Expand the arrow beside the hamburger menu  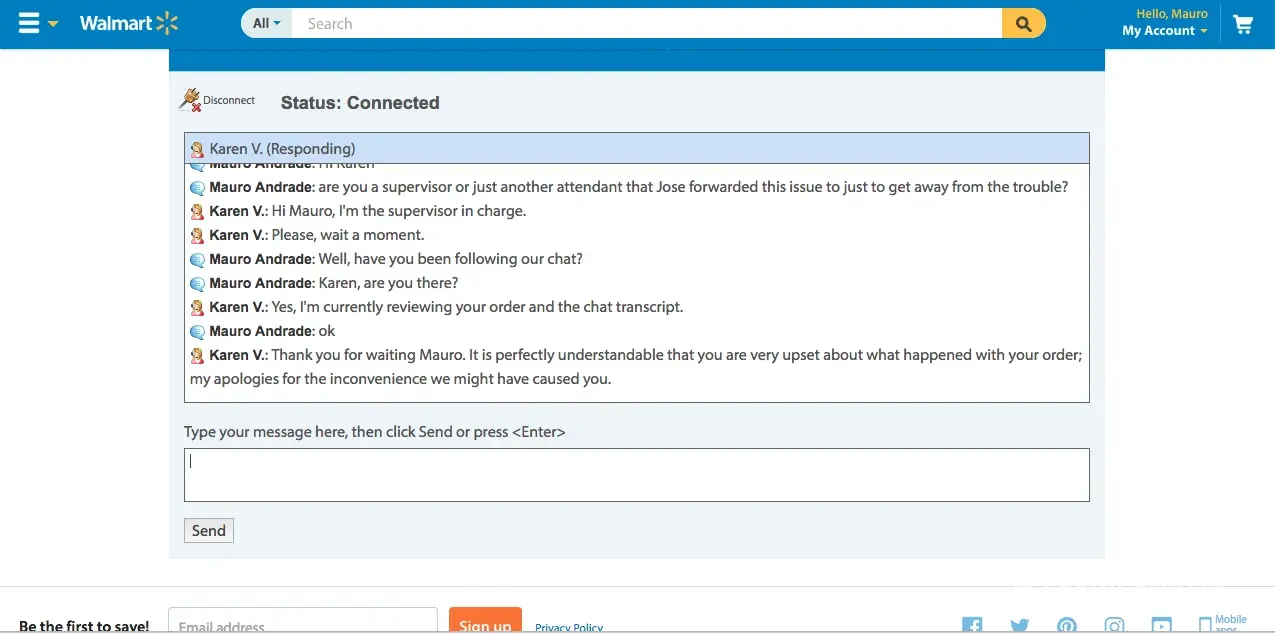pos(53,24)
